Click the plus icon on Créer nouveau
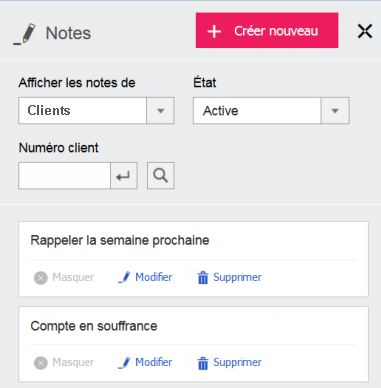Screen dimensions: 381x388 (214, 31)
